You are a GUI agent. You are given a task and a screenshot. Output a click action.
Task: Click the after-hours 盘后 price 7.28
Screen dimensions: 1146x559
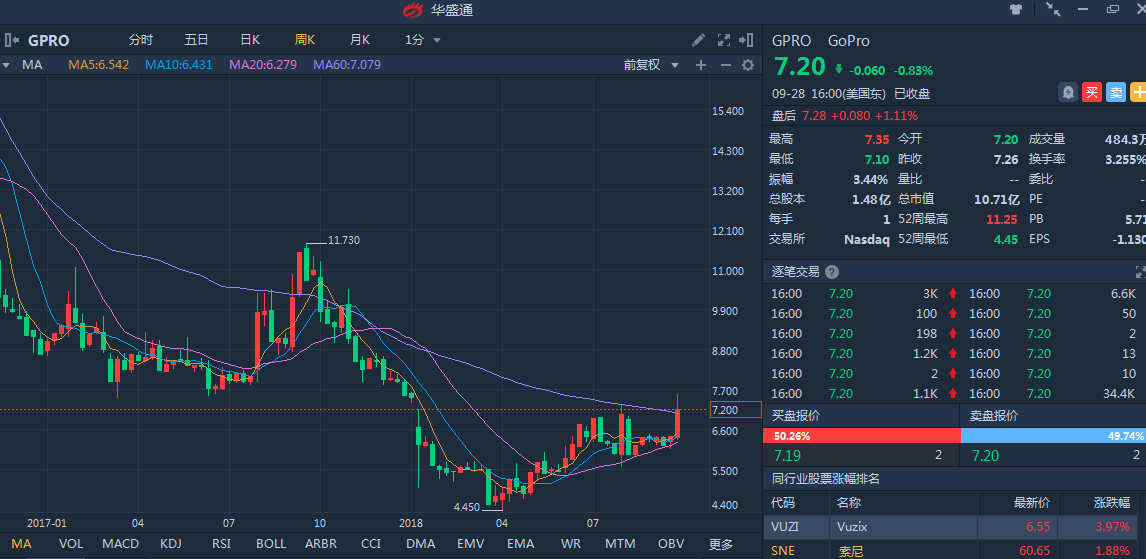pos(814,115)
